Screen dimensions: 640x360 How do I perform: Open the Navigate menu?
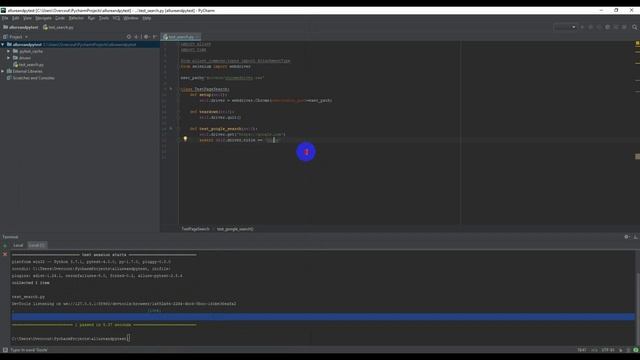coord(43,18)
